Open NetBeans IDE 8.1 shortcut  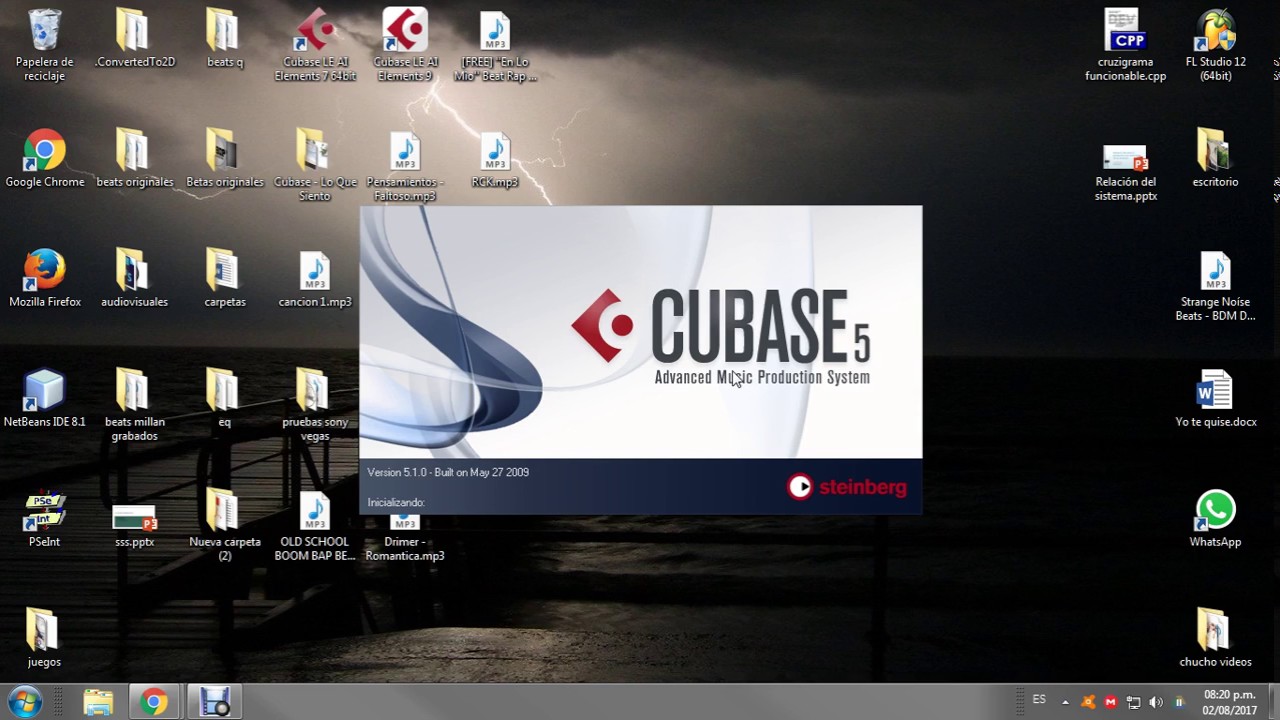(44, 400)
